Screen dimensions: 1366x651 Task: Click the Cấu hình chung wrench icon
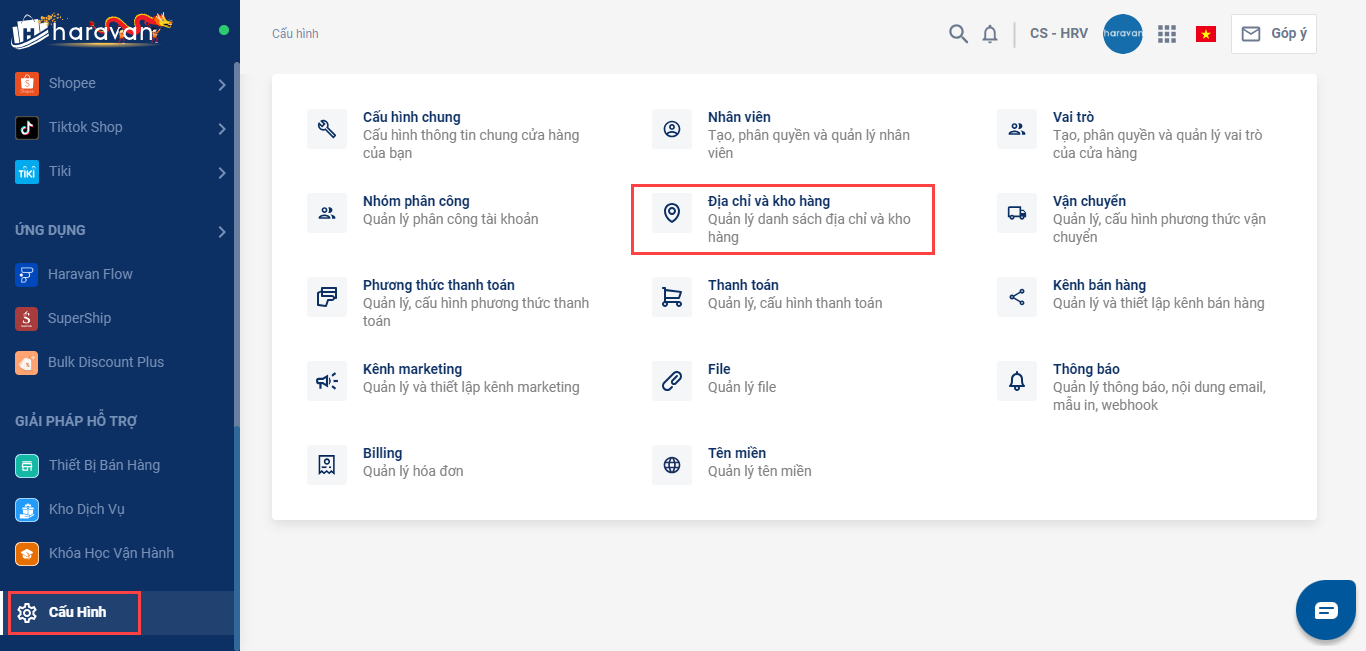pos(327,129)
